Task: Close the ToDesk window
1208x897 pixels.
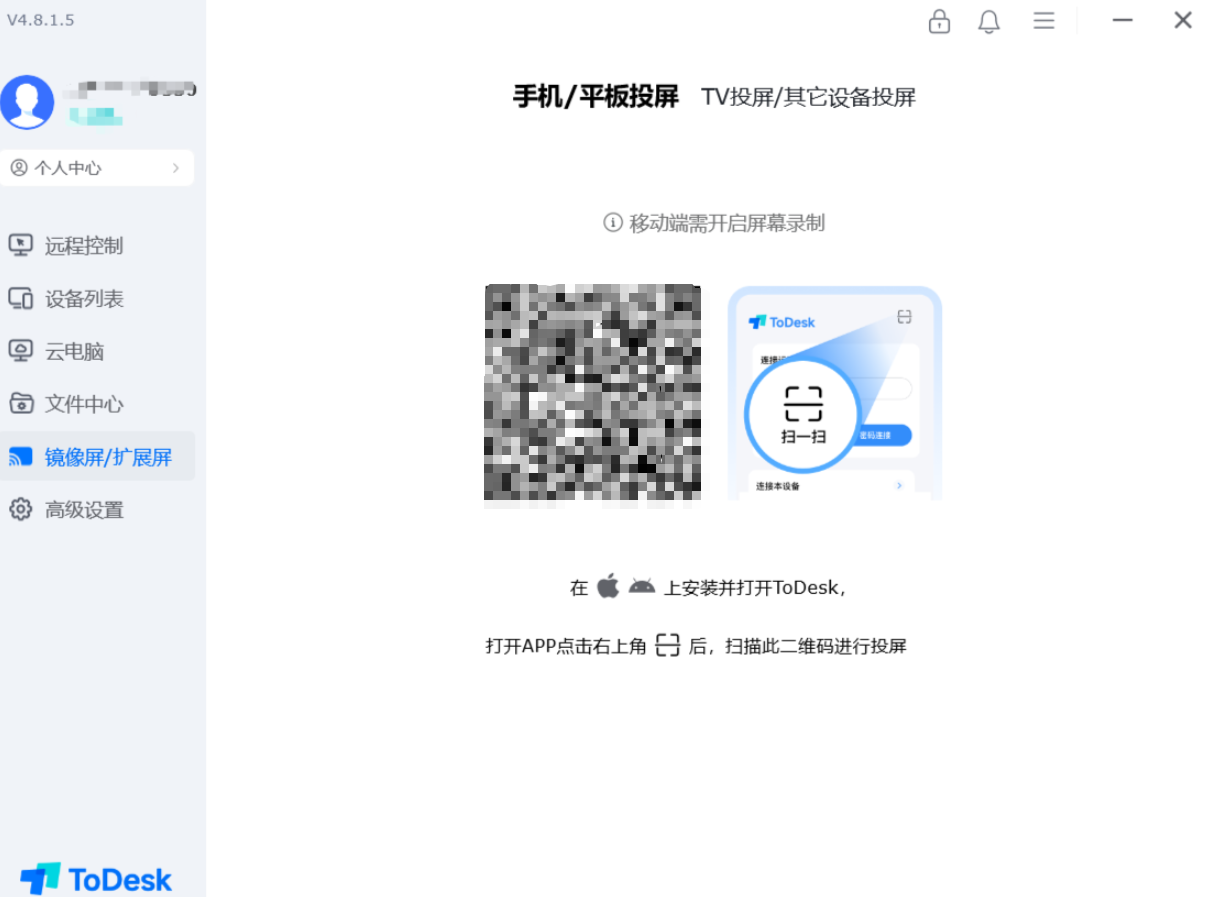Action: point(1183,20)
